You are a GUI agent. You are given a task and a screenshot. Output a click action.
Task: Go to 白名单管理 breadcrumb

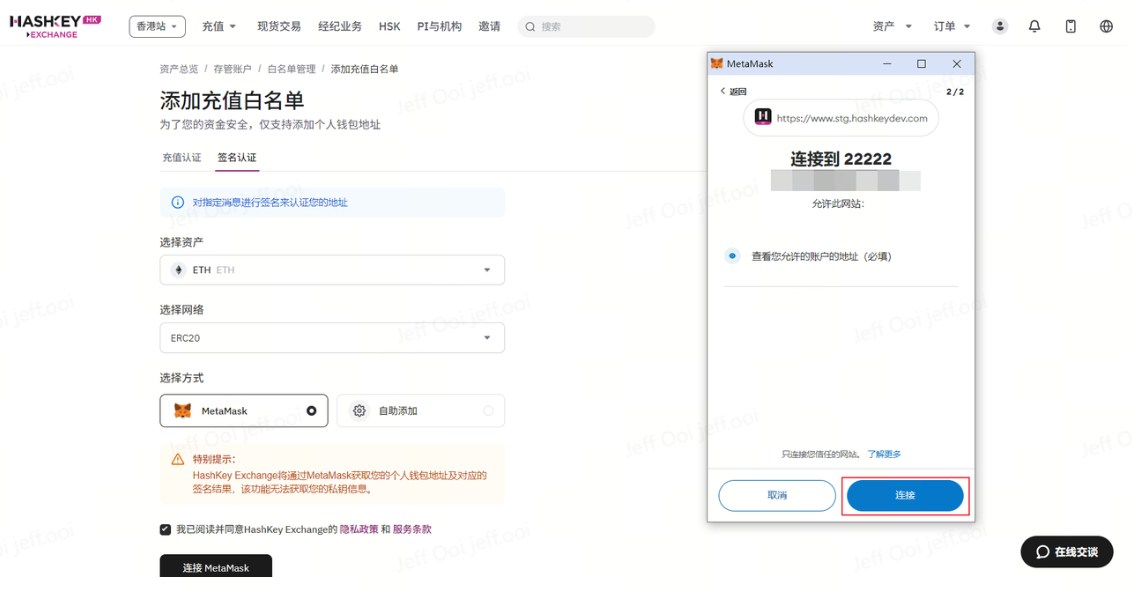(x=292, y=69)
